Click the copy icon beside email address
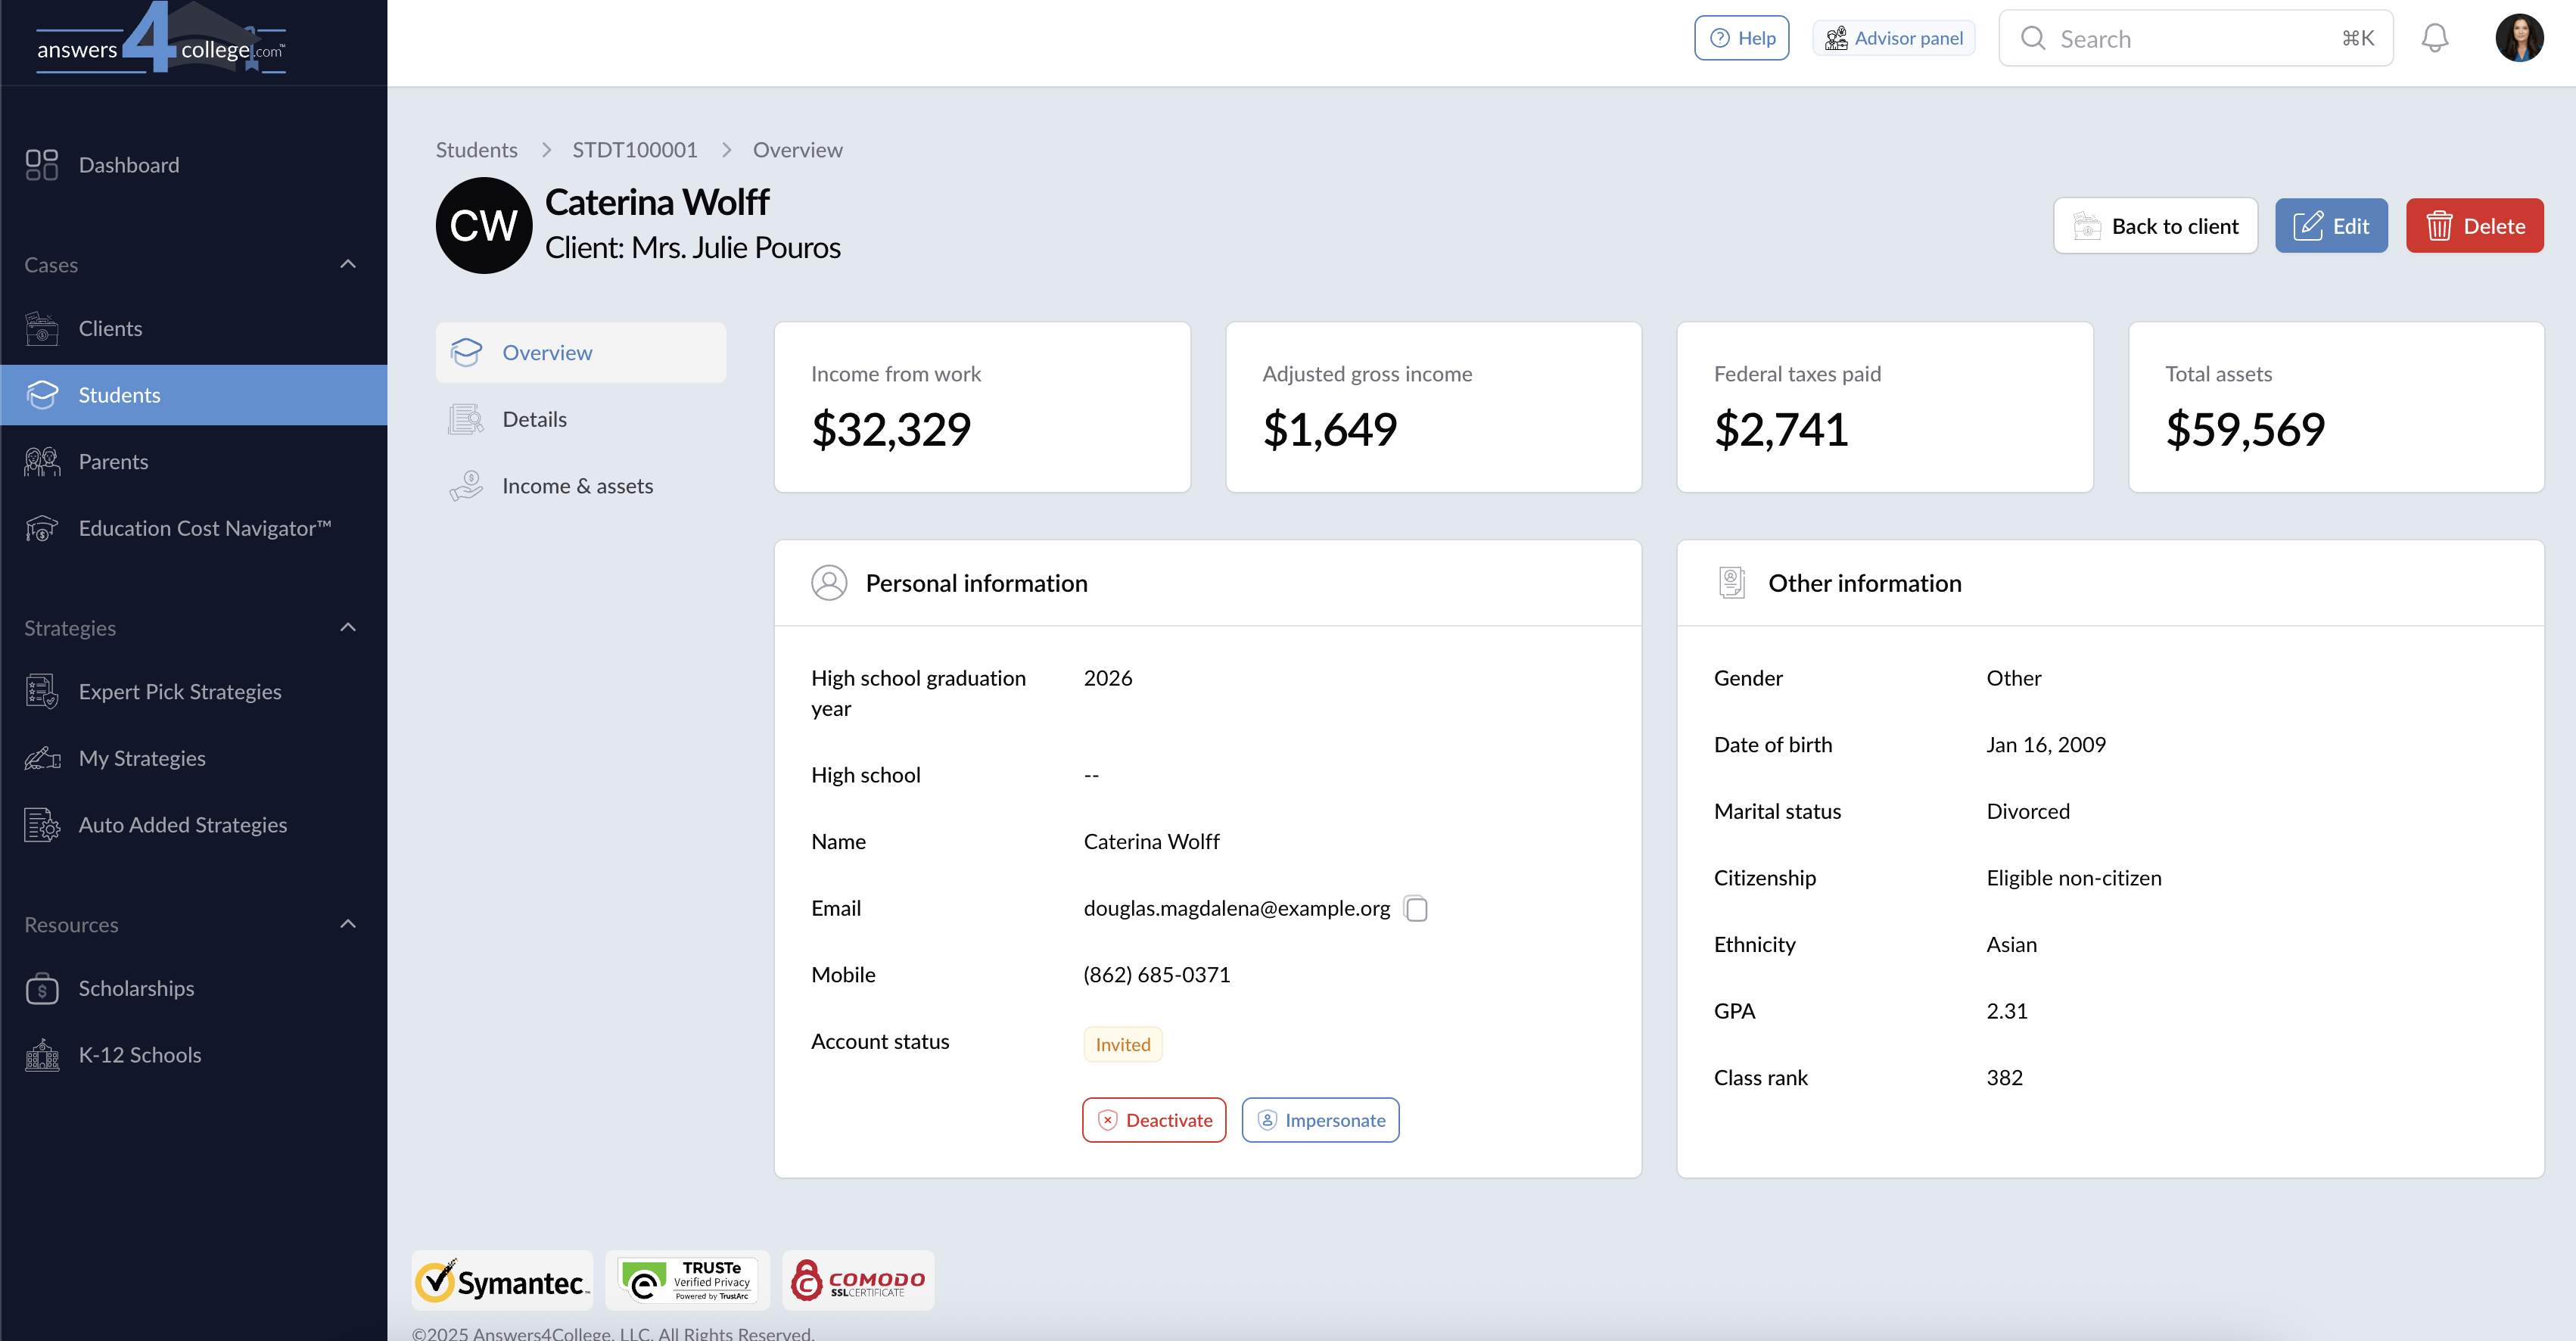The height and width of the screenshot is (1341, 2576). 1415,908
